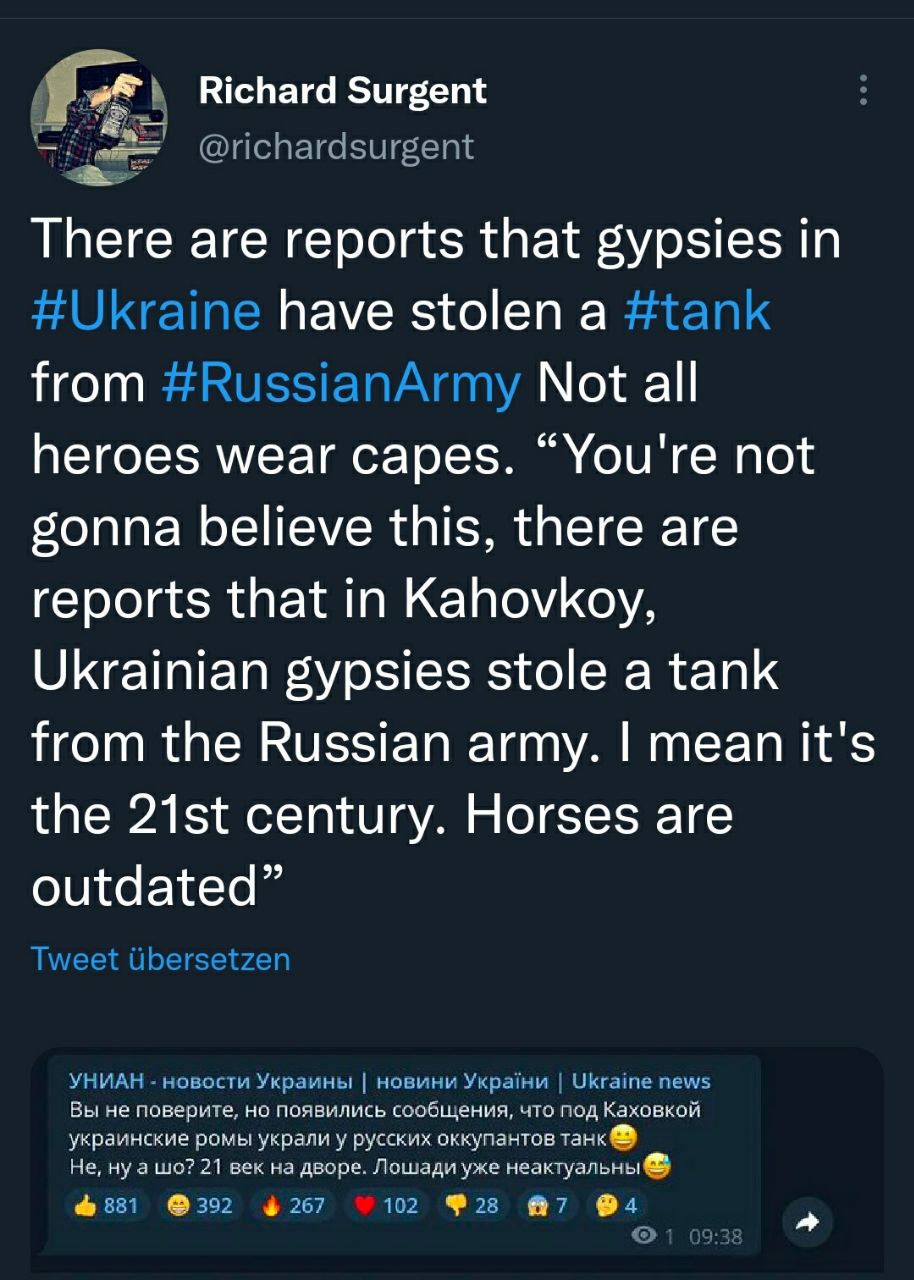This screenshot has width=914, height=1280.
Task: Click the red heart reaction 102
Action: click(387, 1205)
